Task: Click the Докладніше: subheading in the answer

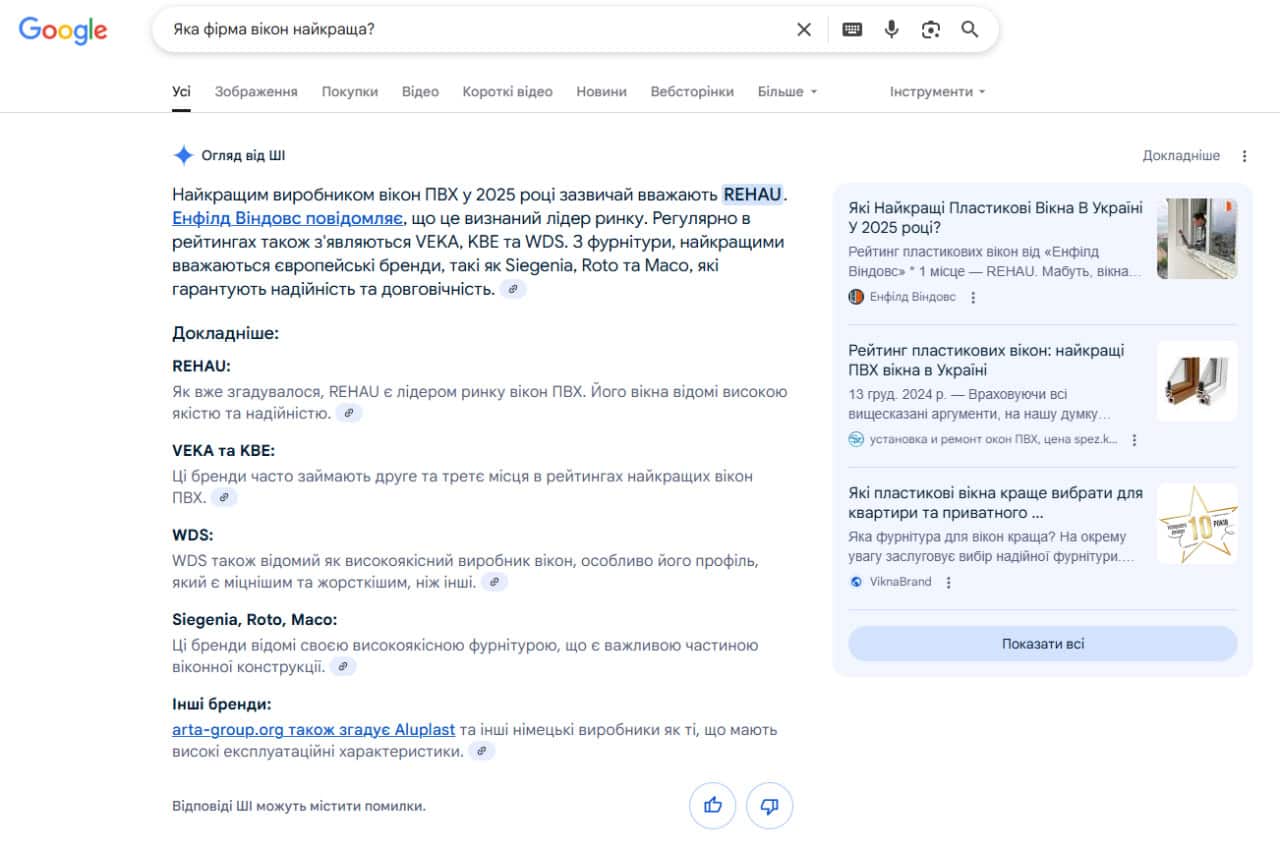Action: (225, 333)
